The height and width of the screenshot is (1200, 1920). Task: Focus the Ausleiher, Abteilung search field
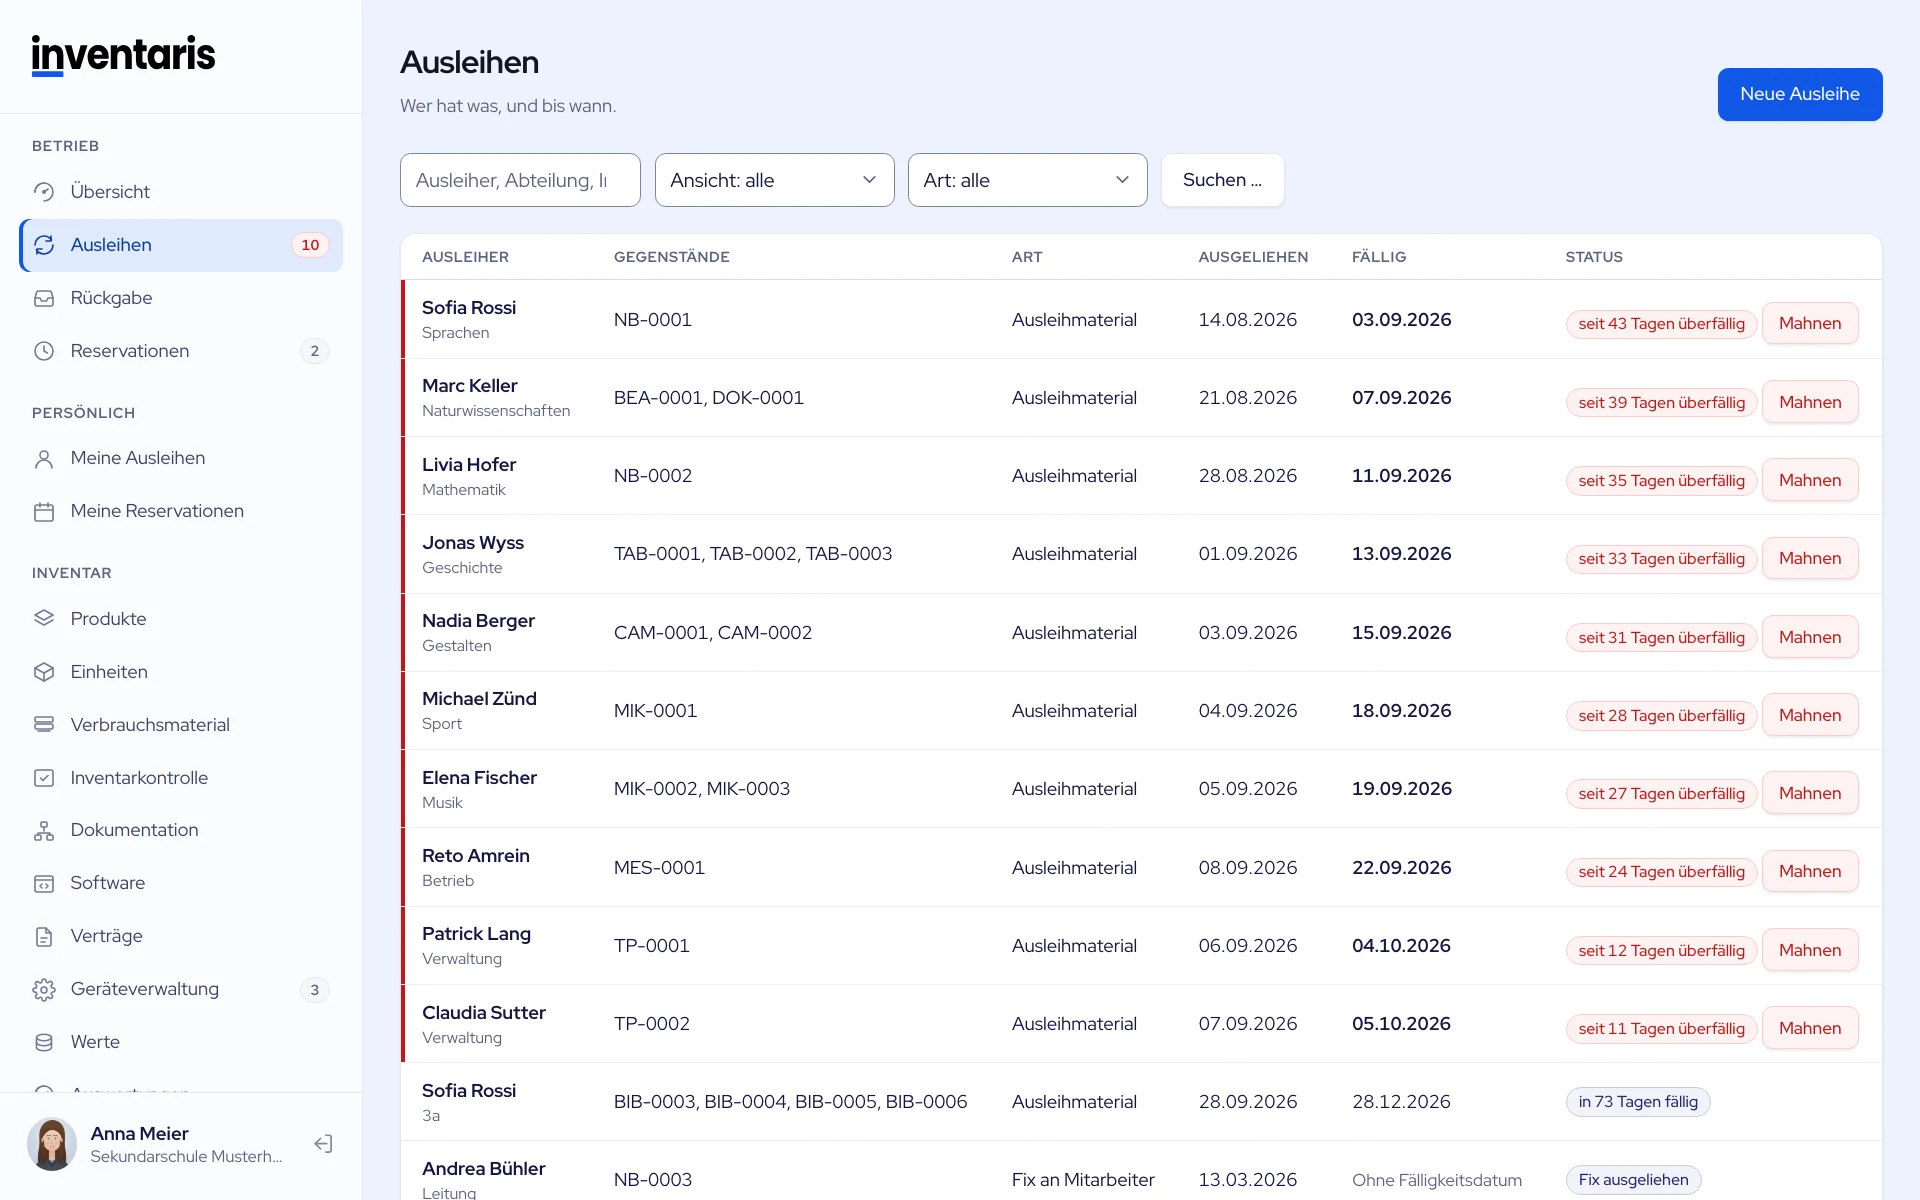(x=520, y=180)
